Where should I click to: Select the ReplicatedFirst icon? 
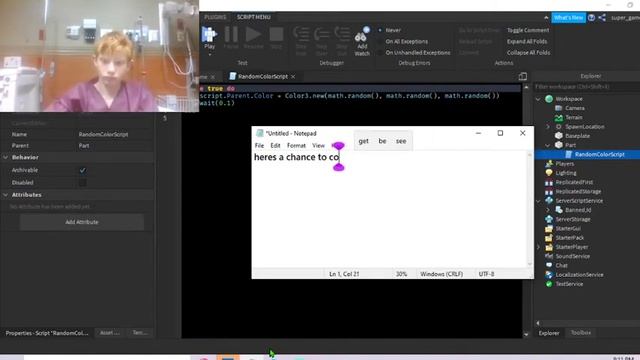(x=549, y=182)
